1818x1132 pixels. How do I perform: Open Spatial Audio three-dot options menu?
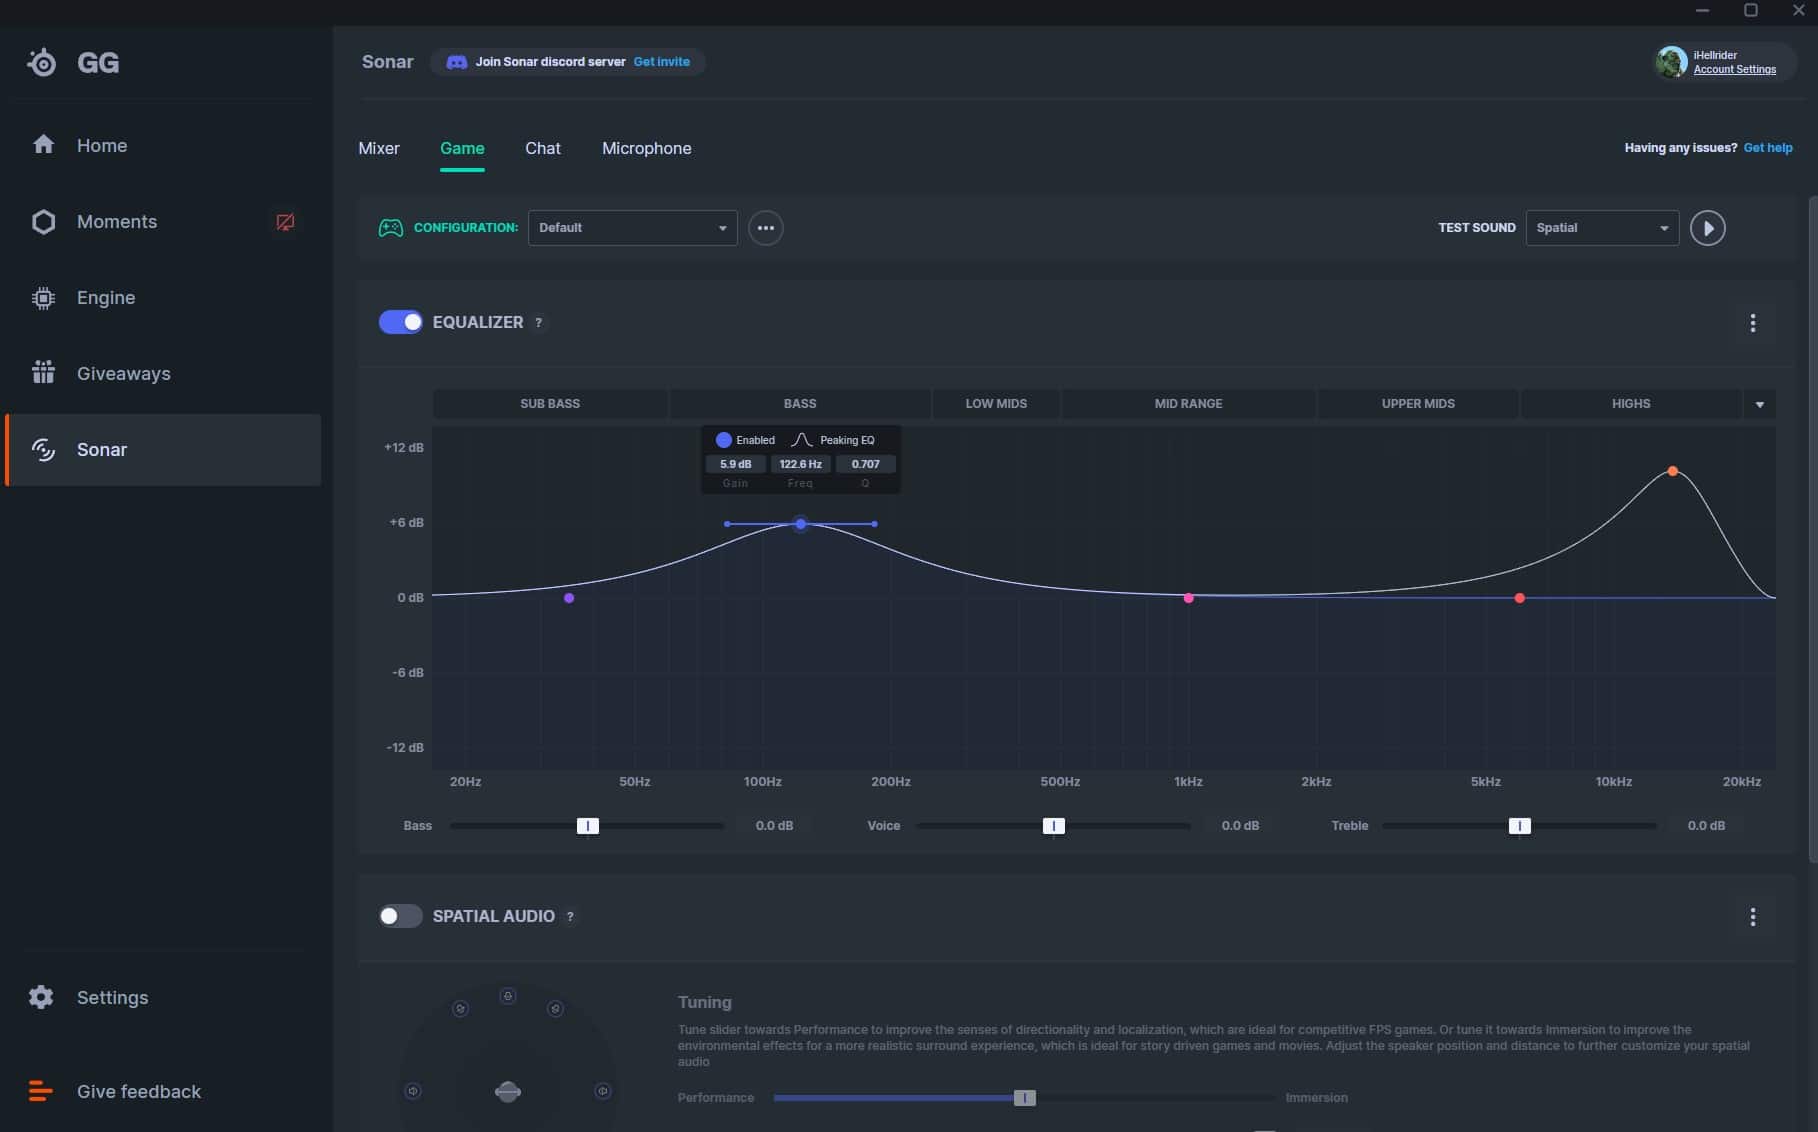[x=1752, y=917]
